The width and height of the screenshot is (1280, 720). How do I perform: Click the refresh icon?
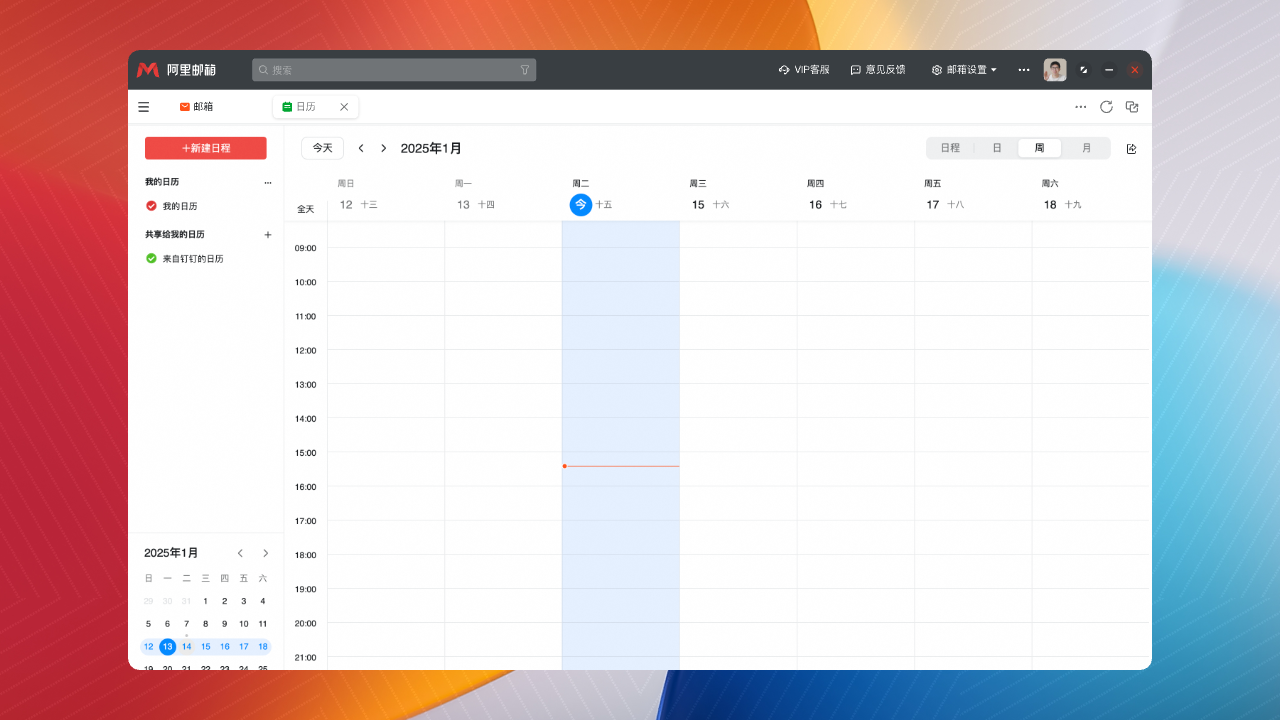tap(1106, 107)
